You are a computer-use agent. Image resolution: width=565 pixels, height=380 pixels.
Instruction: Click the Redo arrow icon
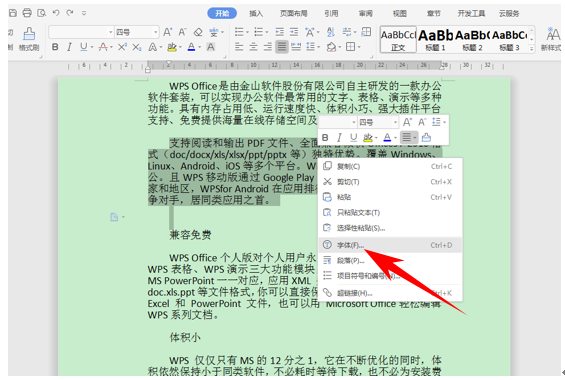pyautogui.click(x=70, y=13)
